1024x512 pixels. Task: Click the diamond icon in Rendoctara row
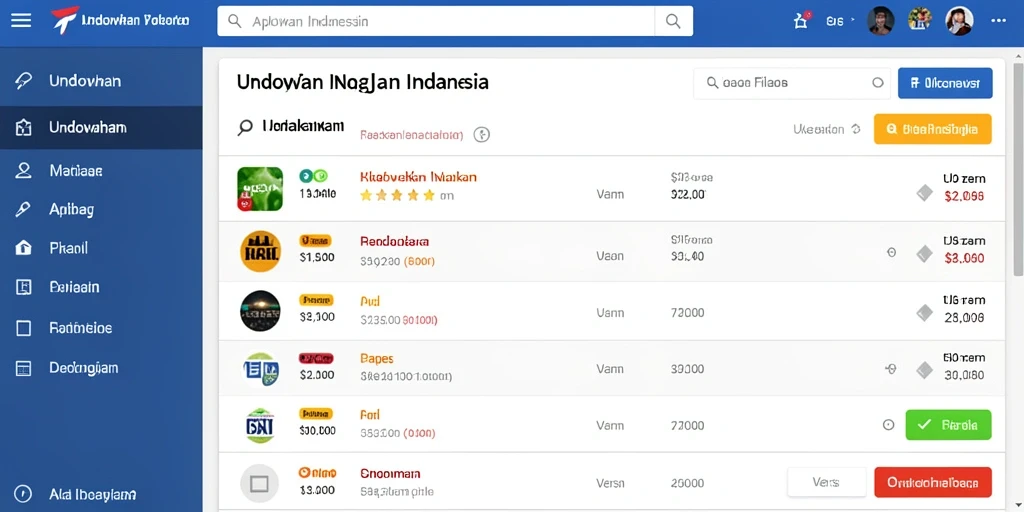(924, 253)
